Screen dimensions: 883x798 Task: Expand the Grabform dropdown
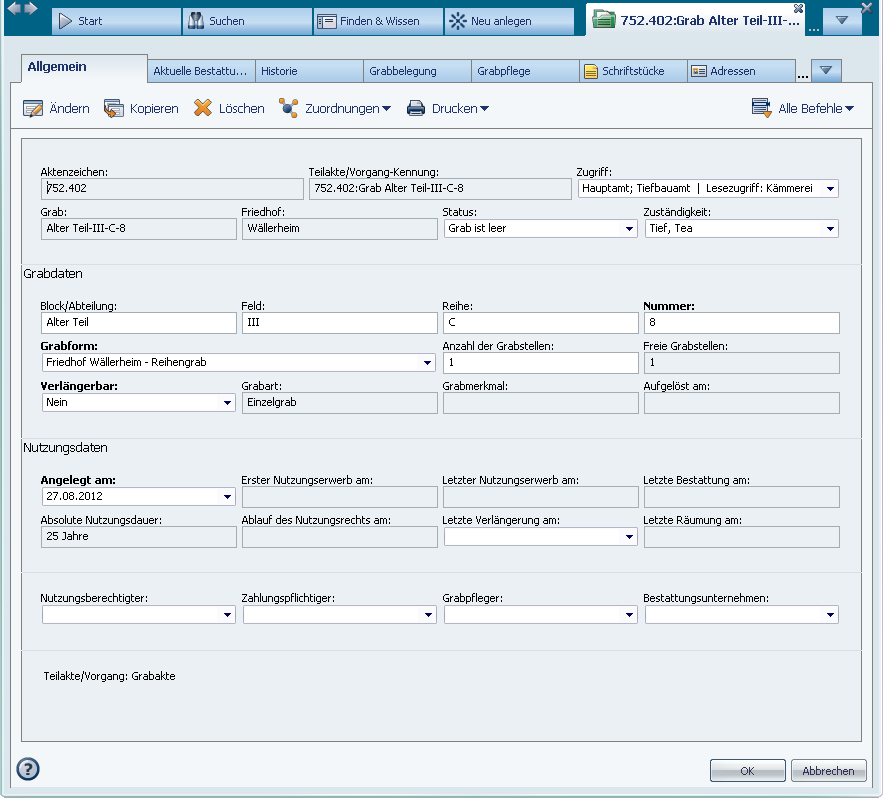click(x=428, y=362)
